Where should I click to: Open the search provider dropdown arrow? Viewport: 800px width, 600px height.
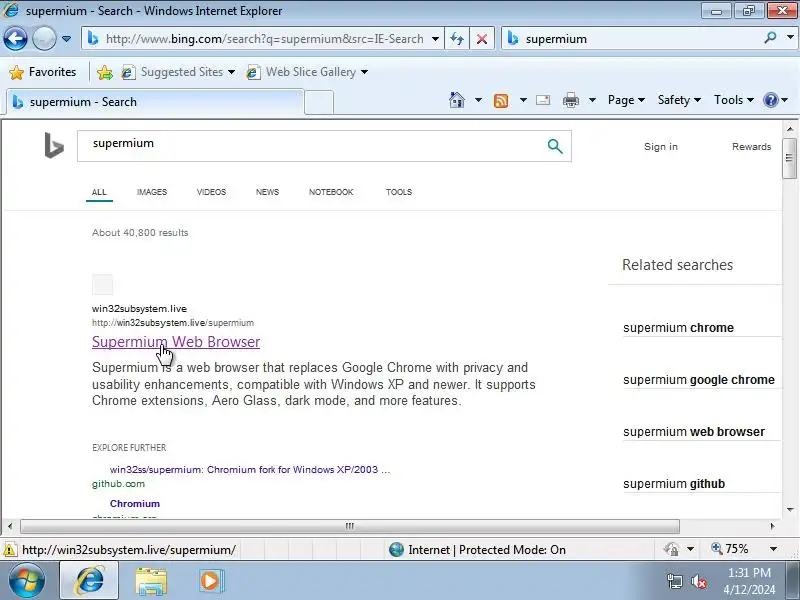[790, 38]
